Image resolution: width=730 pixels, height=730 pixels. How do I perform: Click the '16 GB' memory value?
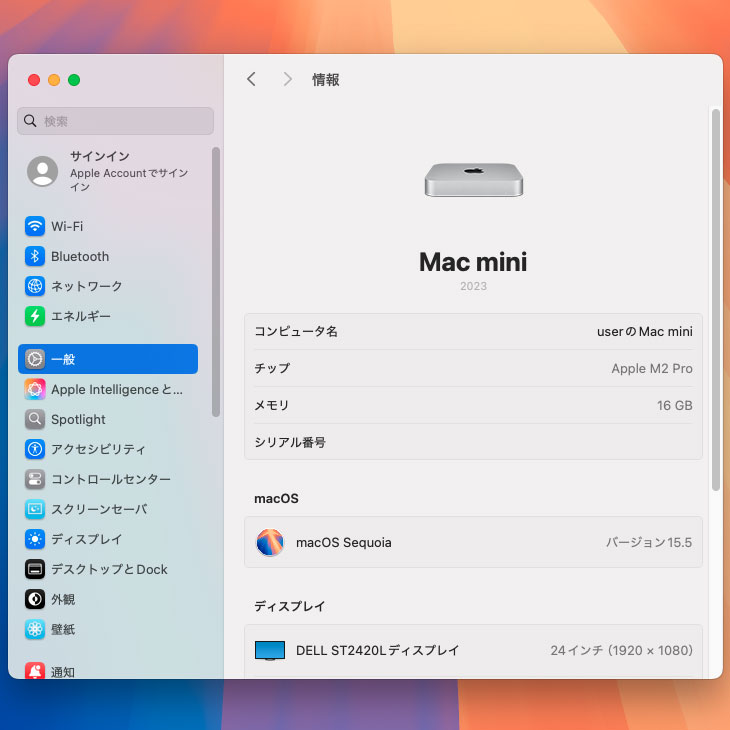[x=675, y=406]
